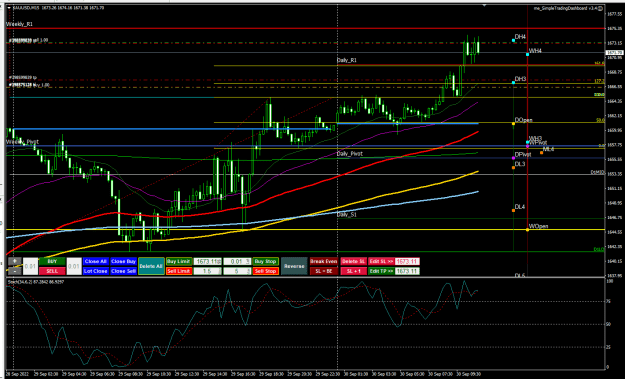
Task: Click the DL3 level marker
Action: coord(513,168)
